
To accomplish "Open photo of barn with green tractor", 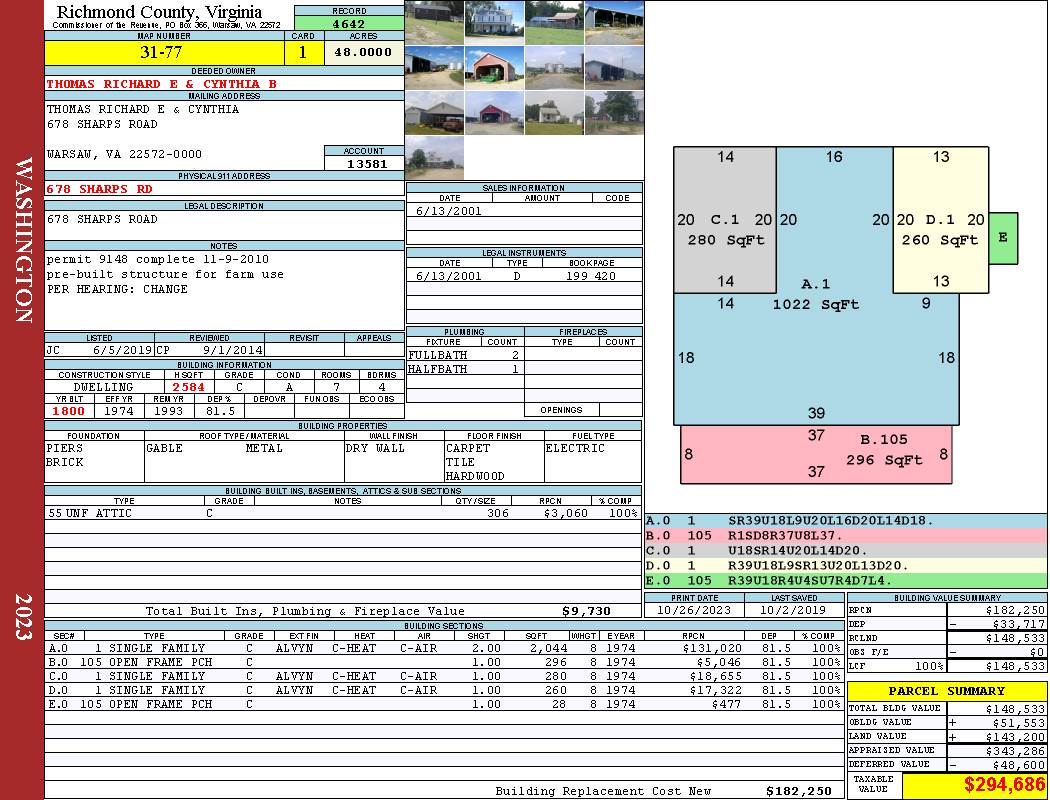I will click(494, 68).
